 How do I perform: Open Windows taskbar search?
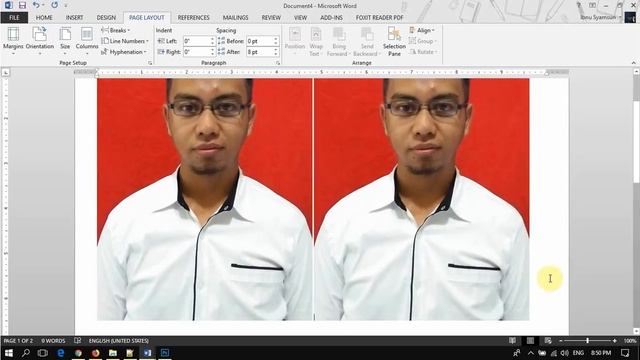pyautogui.click(x=25, y=353)
